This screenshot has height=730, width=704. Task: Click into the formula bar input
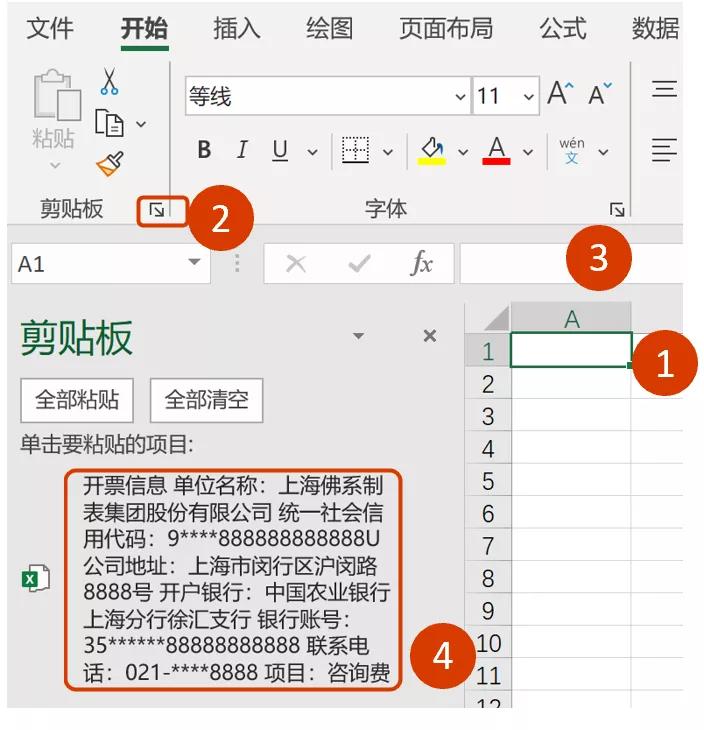pyautogui.click(x=571, y=263)
